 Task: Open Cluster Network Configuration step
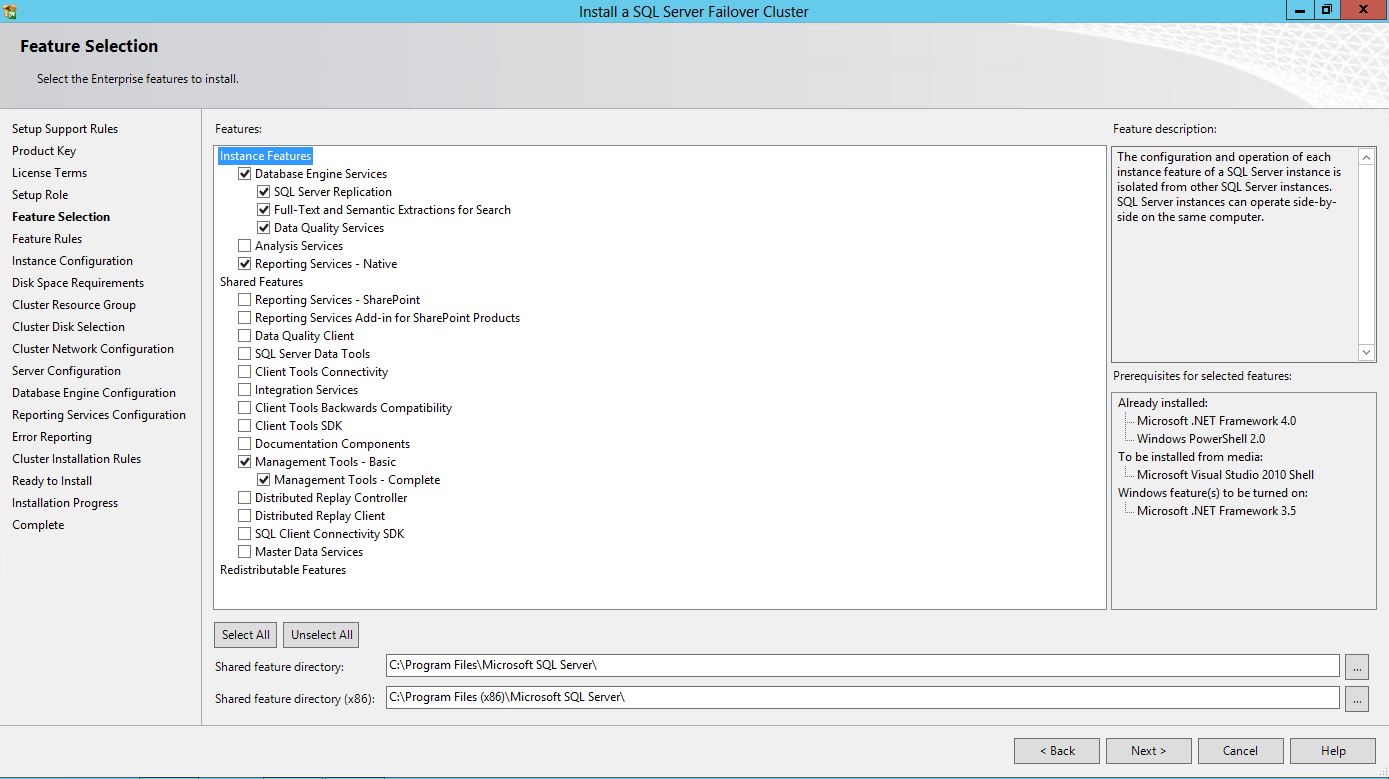93,349
